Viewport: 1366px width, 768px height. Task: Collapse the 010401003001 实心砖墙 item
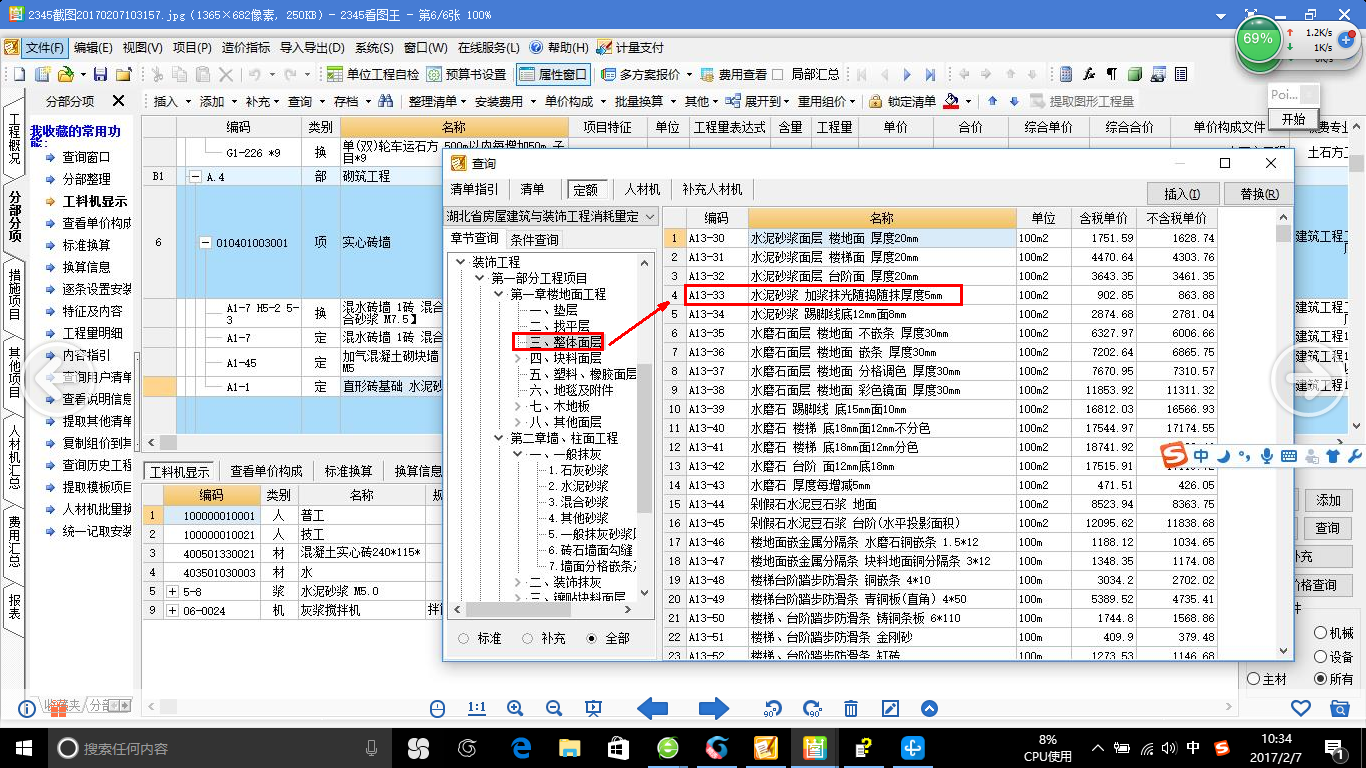click(x=206, y=243)
